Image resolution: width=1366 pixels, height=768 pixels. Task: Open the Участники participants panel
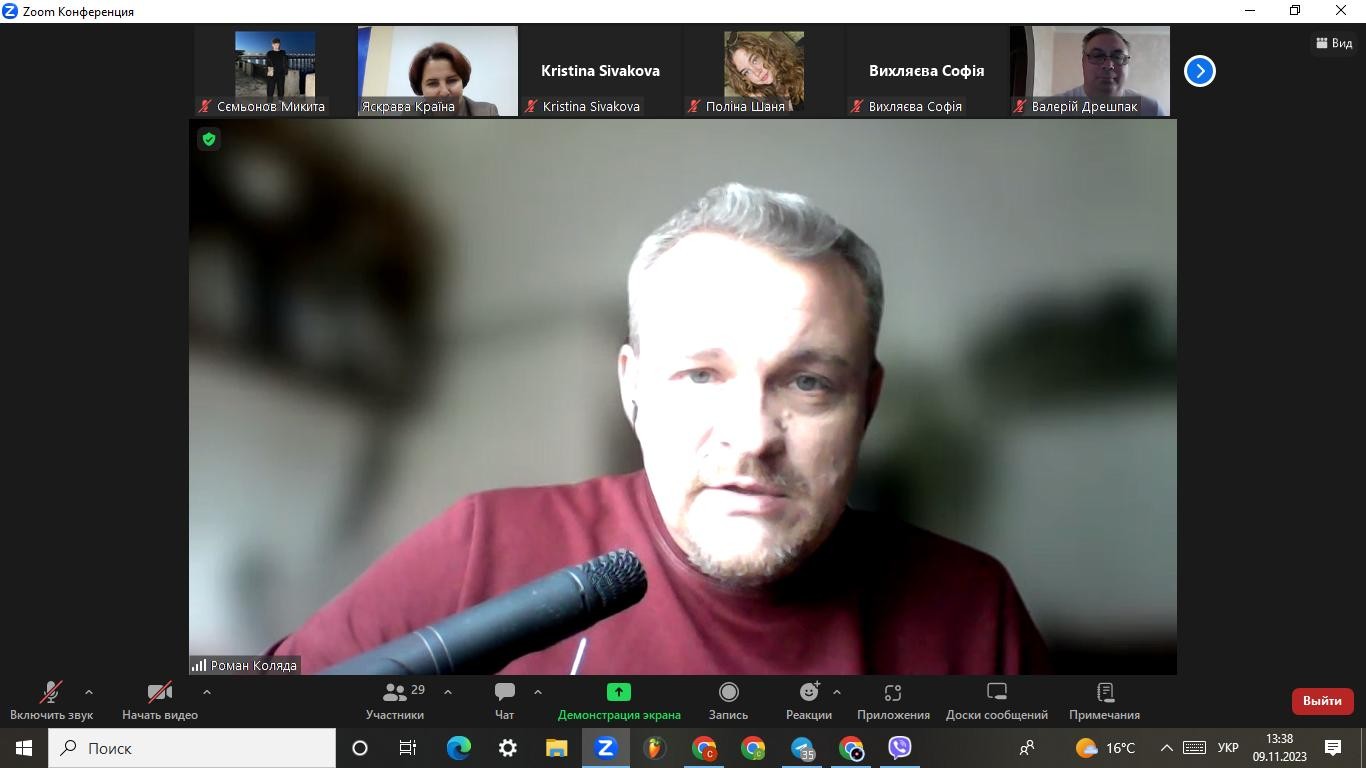(x=395, y=701)
